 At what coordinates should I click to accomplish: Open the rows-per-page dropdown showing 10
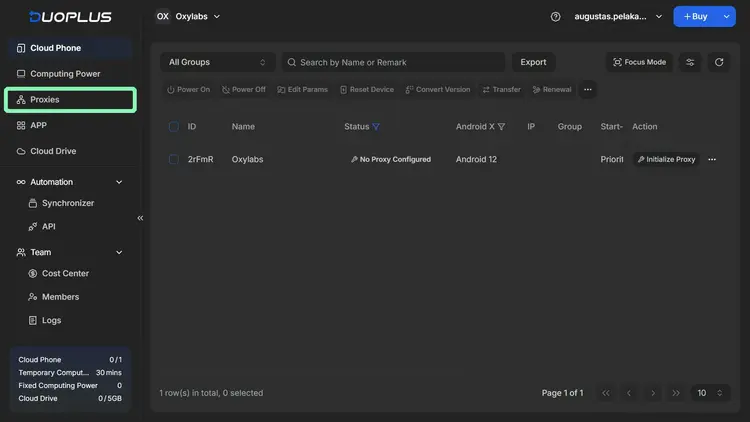tap(708, 393)
